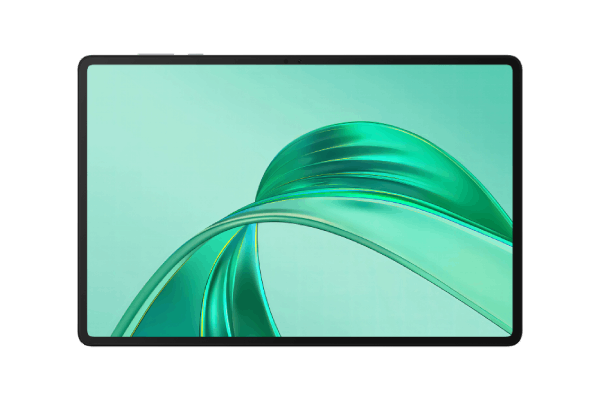The image size is (600, 400).
Task: Click the bottom-right corner of the tablet screen
Action: (x=511, y=334)
